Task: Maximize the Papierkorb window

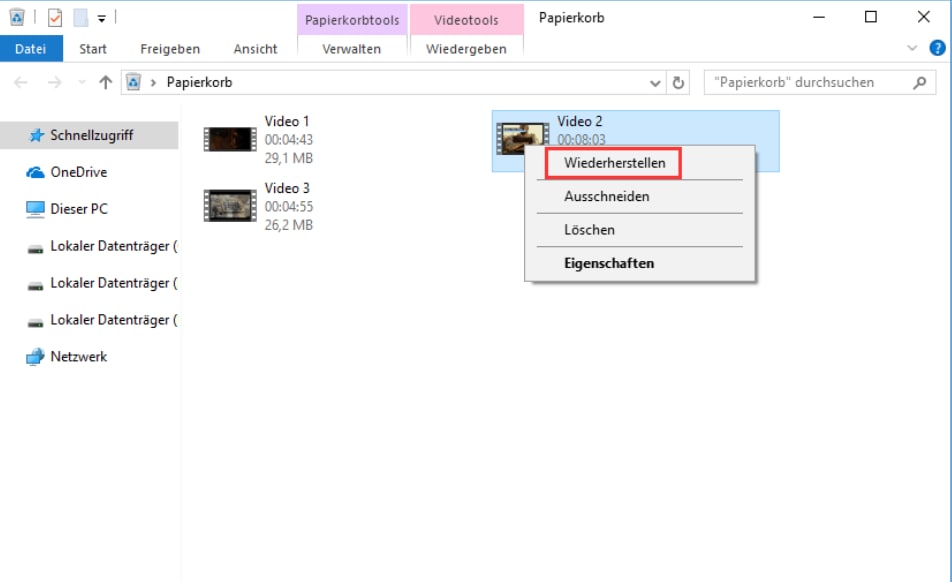Action: 871,17
